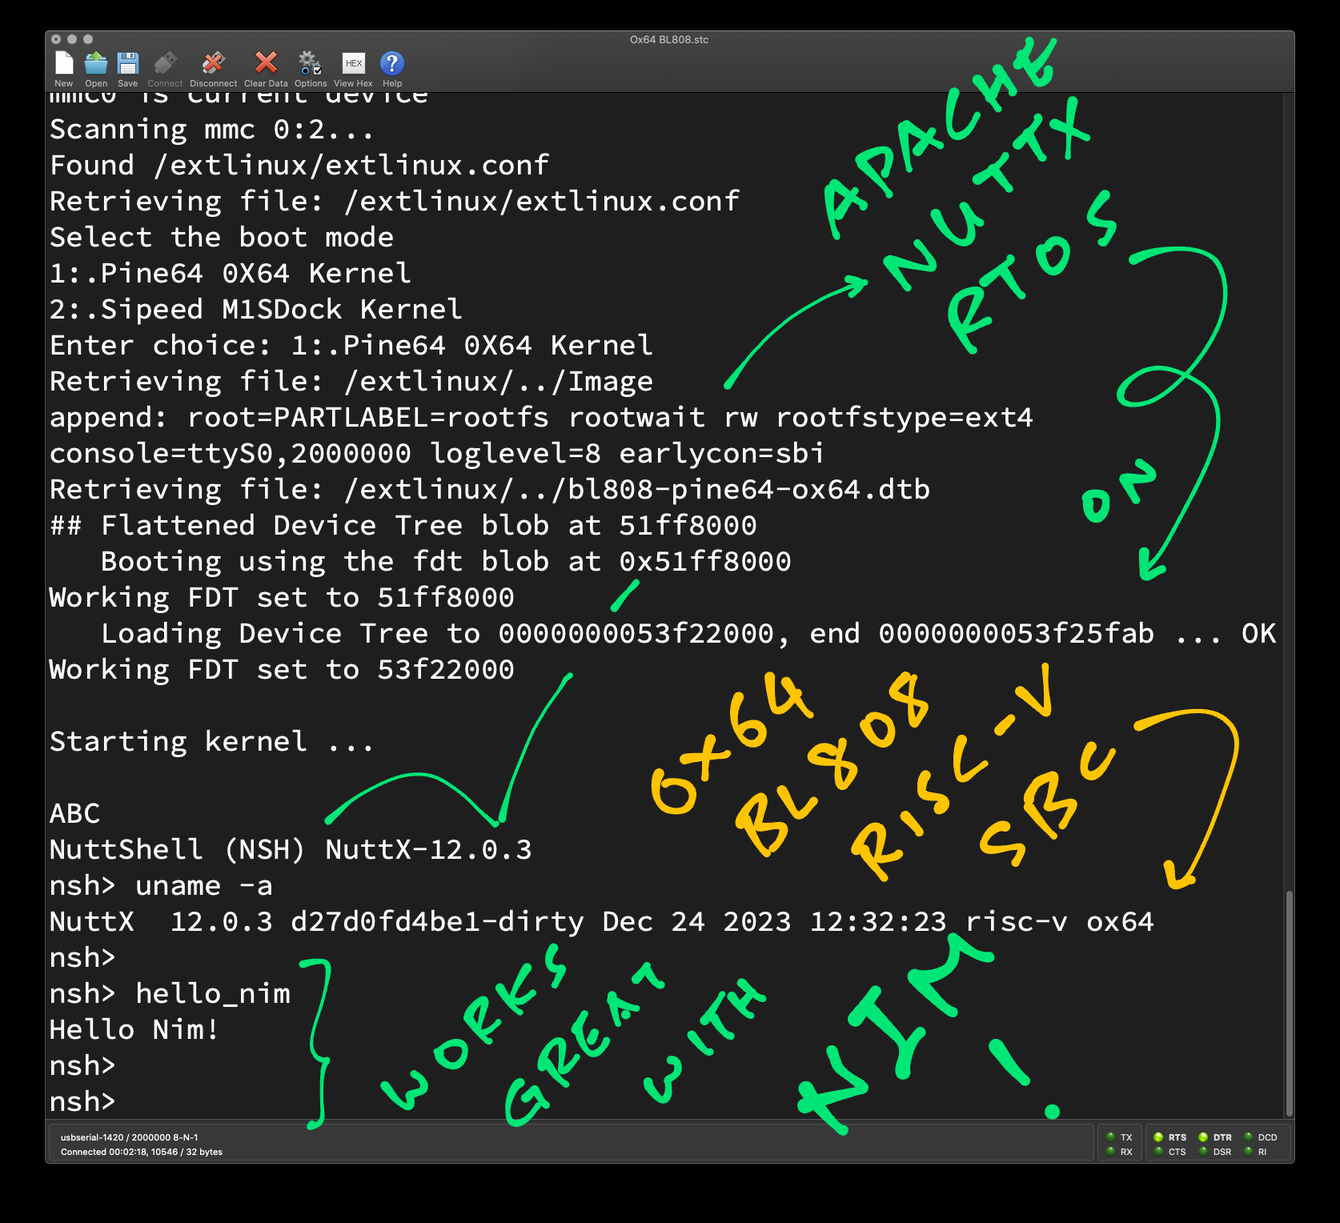1340x1223 pixels.
Task: Click the greyed-out Connect USB icon
Action: point(165,64)
